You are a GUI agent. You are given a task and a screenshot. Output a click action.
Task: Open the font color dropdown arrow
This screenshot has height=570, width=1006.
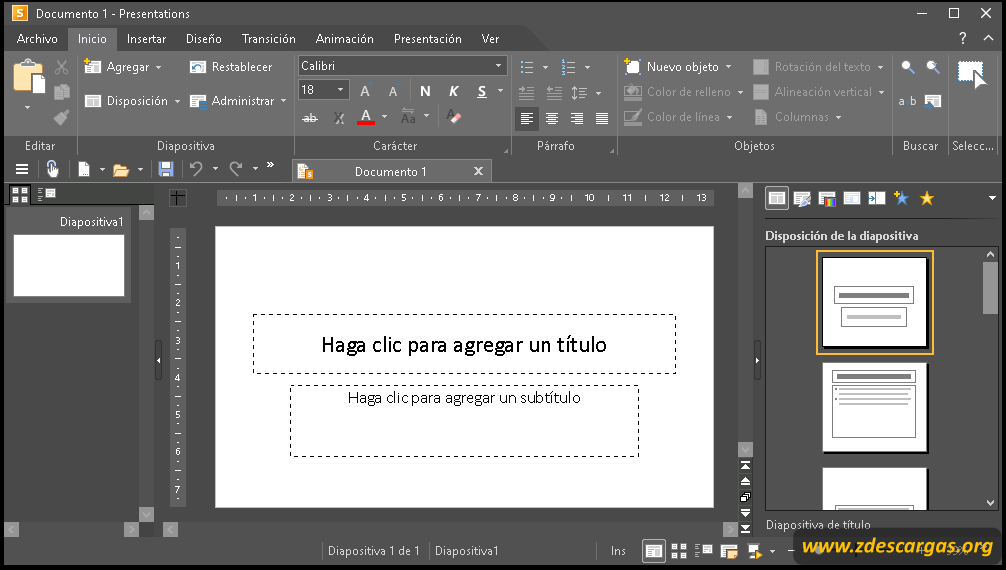[384, 117]
